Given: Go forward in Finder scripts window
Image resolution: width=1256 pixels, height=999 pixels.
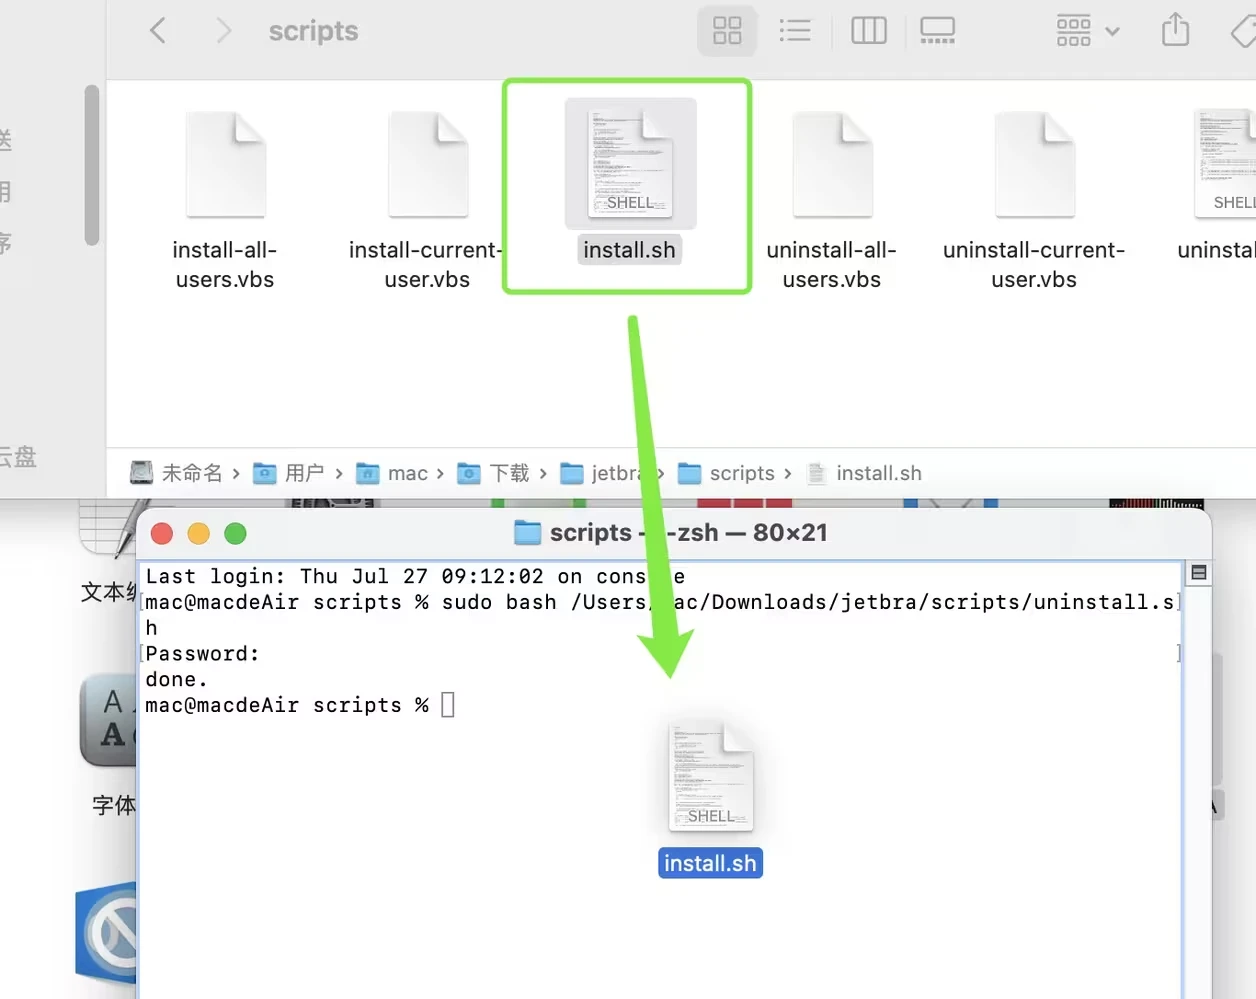Looking at the screenshot, I should pos(223,31).
